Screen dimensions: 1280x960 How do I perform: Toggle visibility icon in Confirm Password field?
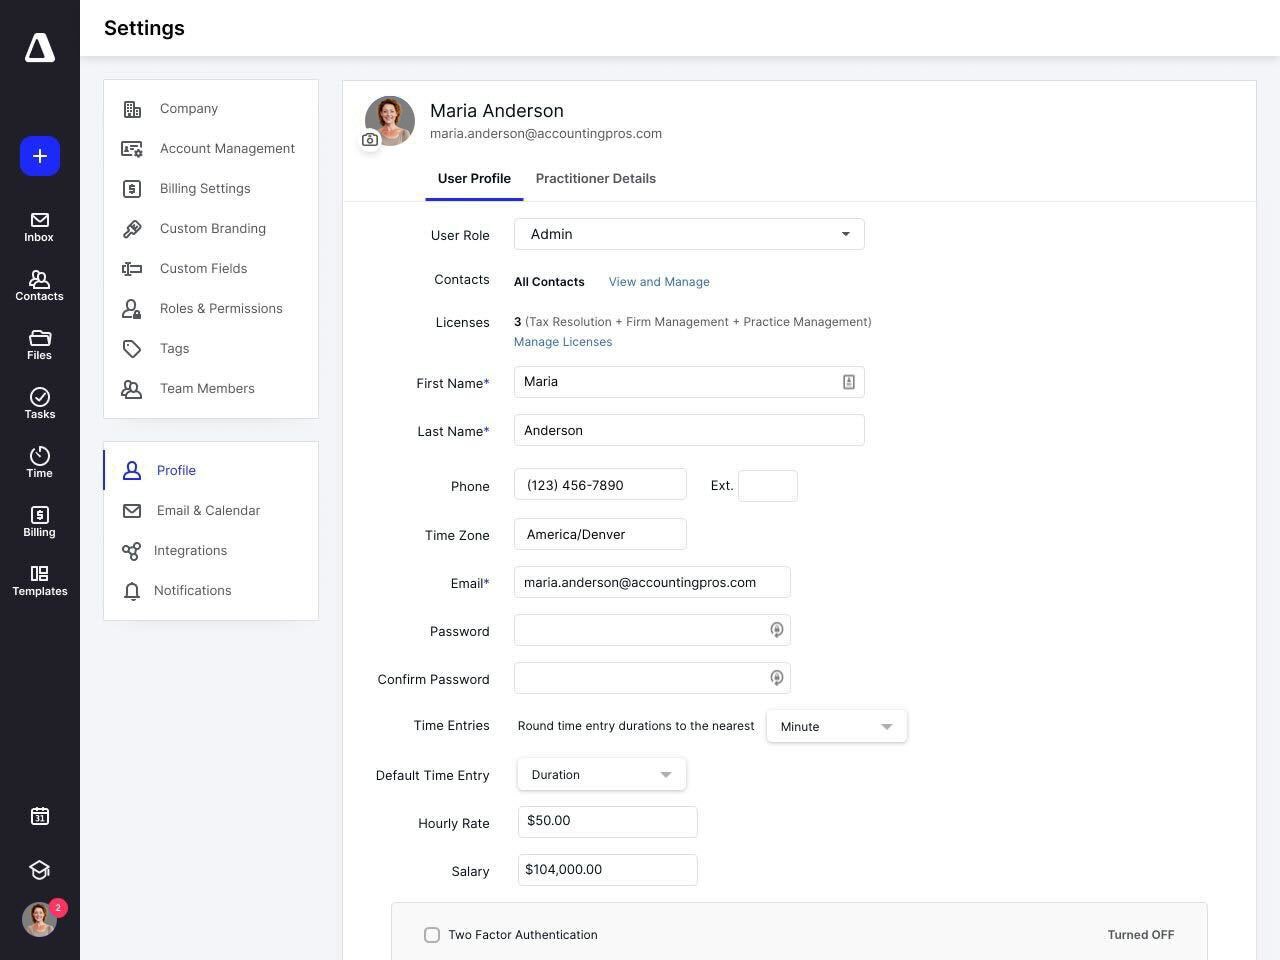(x=776, y=678)
